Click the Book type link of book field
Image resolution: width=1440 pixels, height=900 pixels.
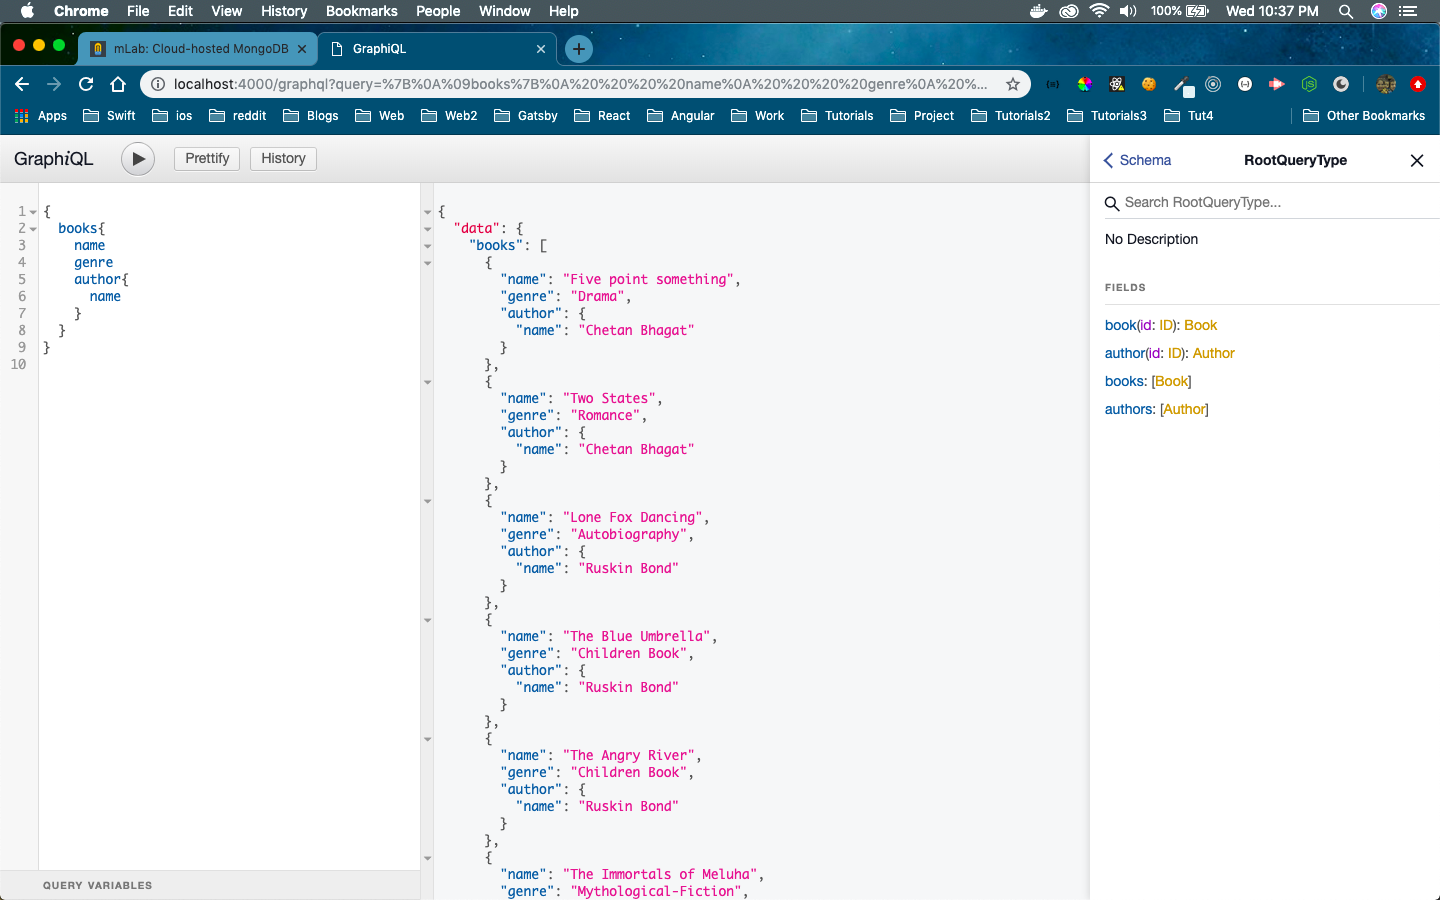[1200, 325]
